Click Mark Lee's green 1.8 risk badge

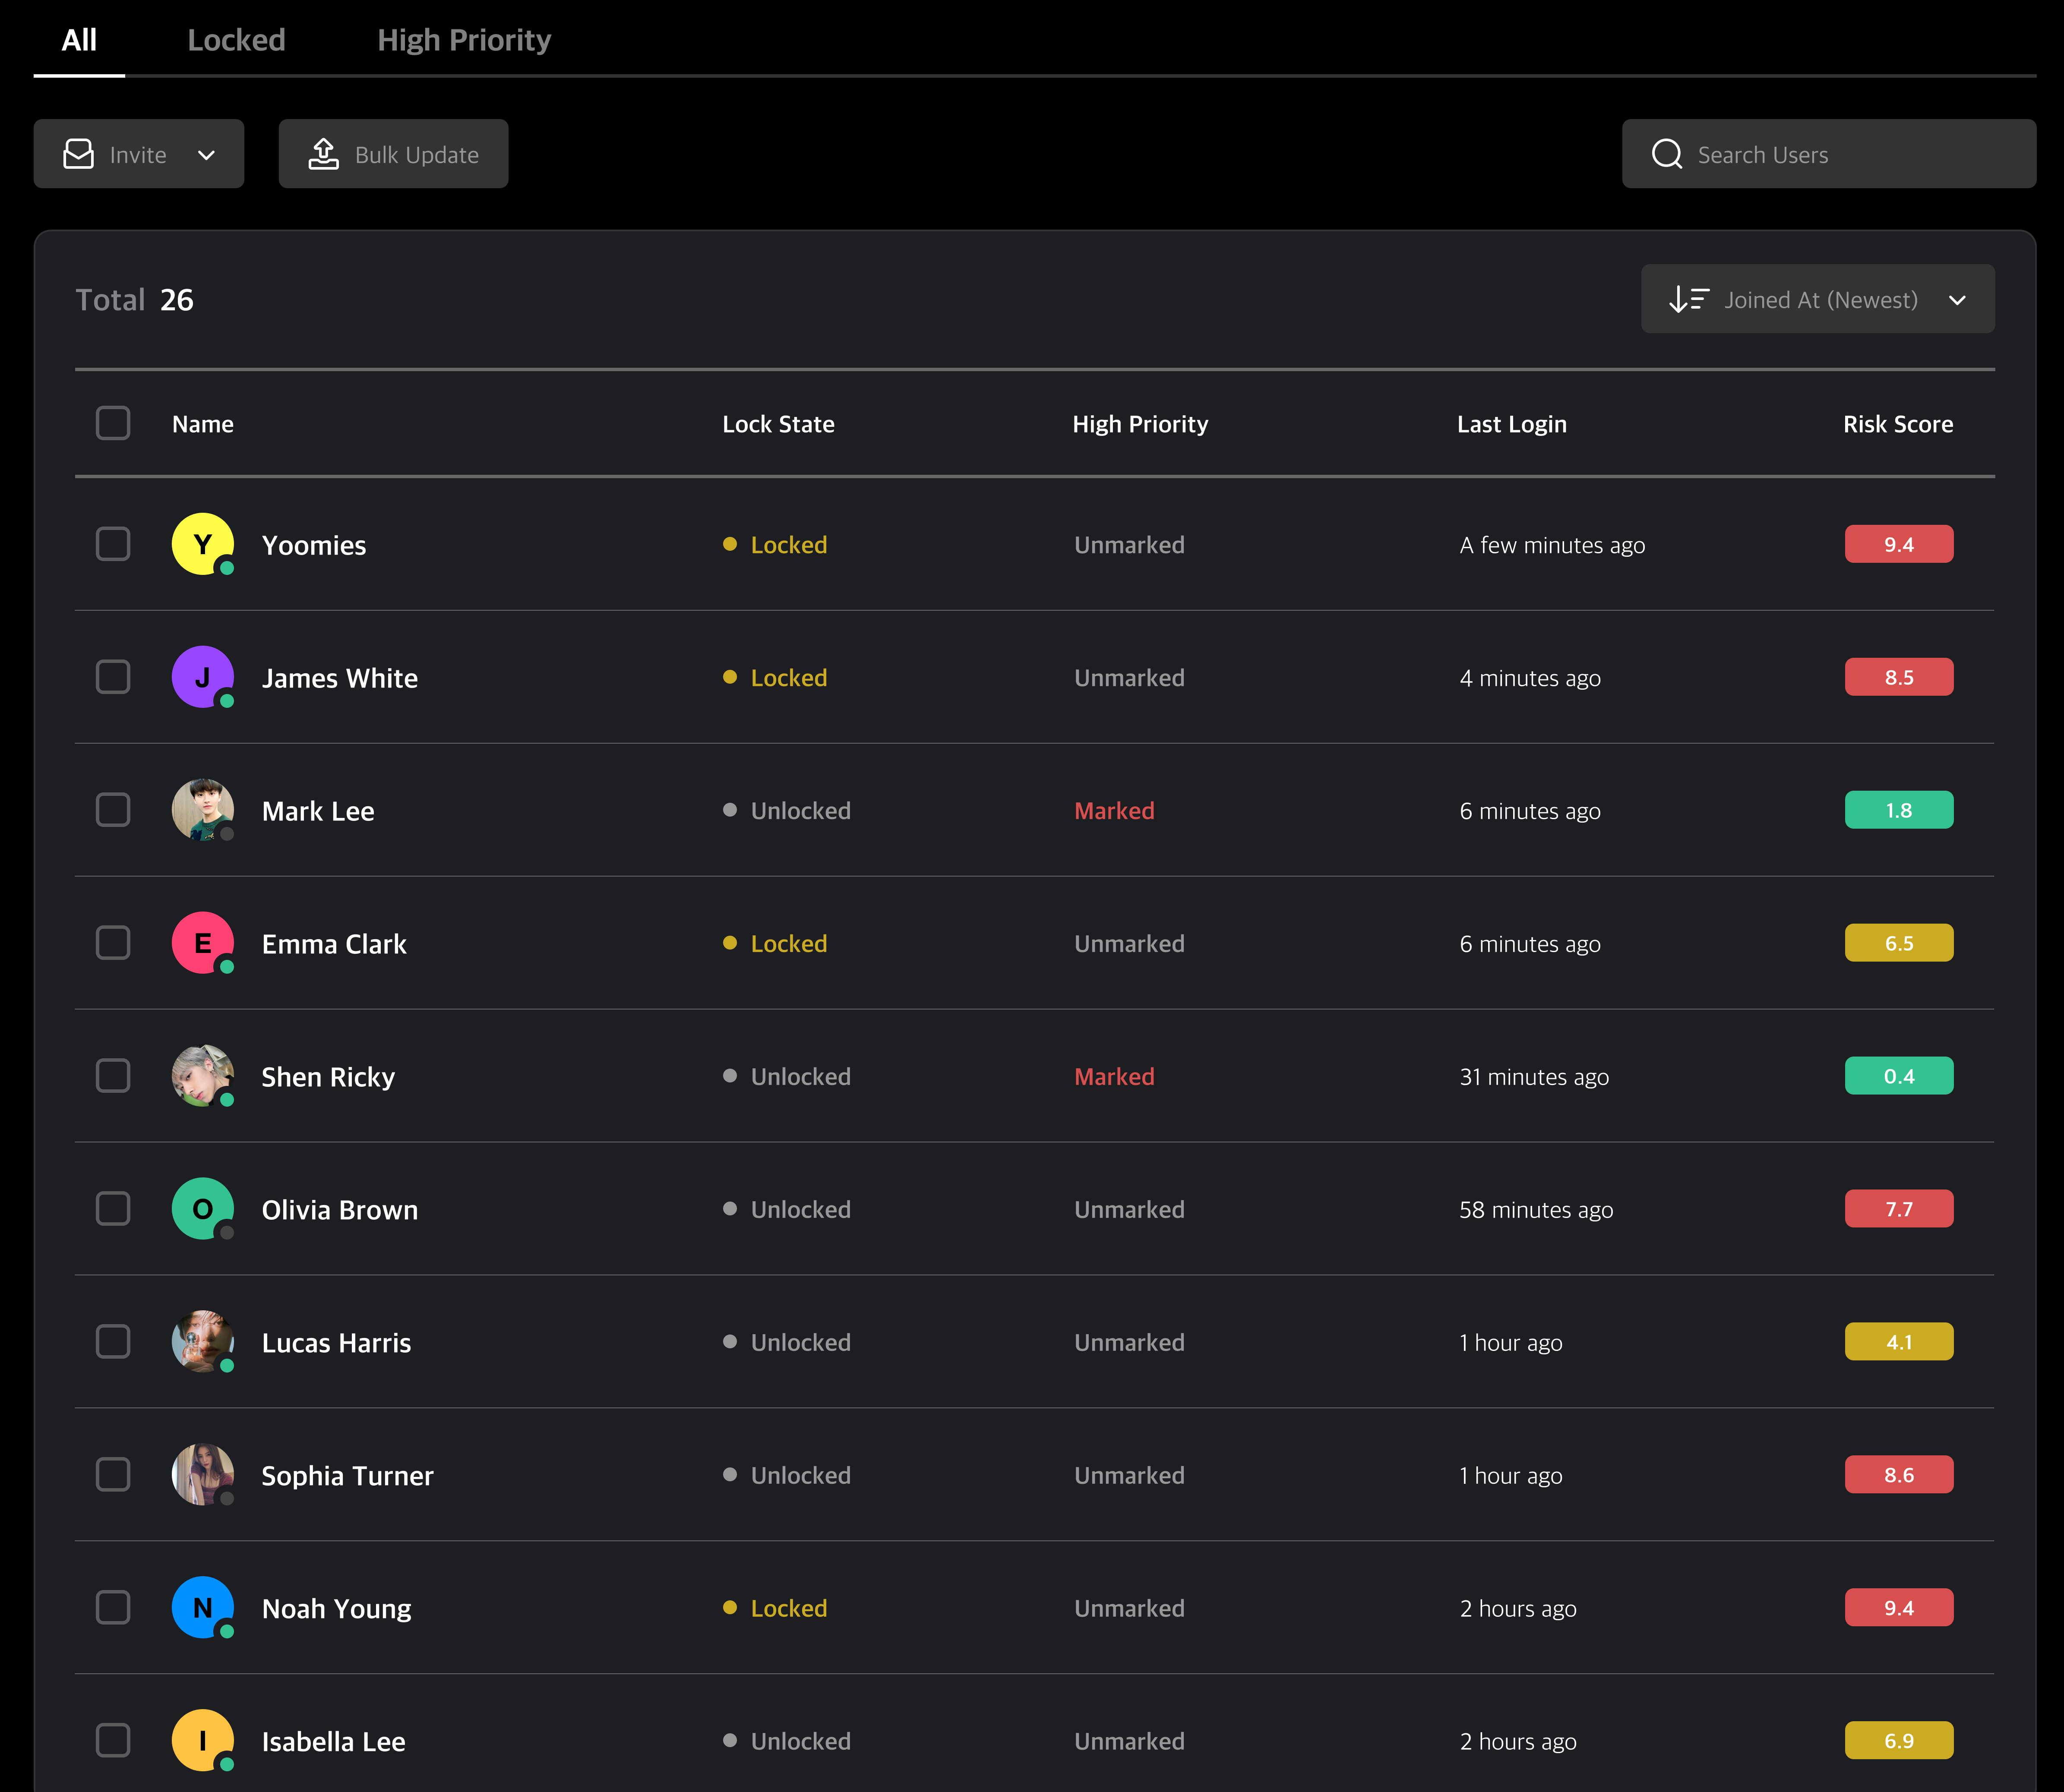pos(1898,810)
